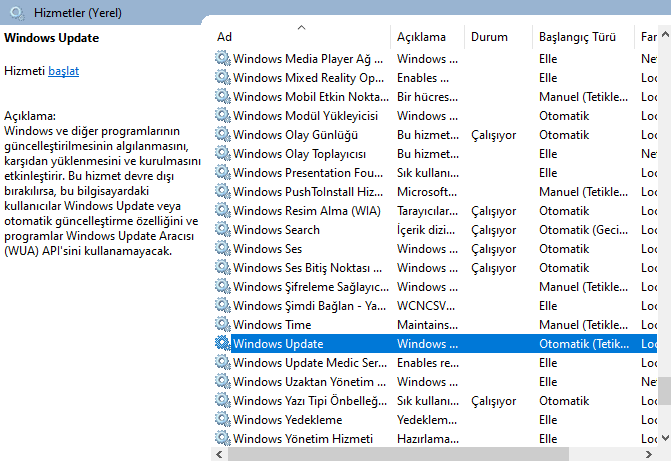Click the gear icon of Windows Modül Yükleyicisi
Viewport: 671px width, 461px height.
(223, 116)
